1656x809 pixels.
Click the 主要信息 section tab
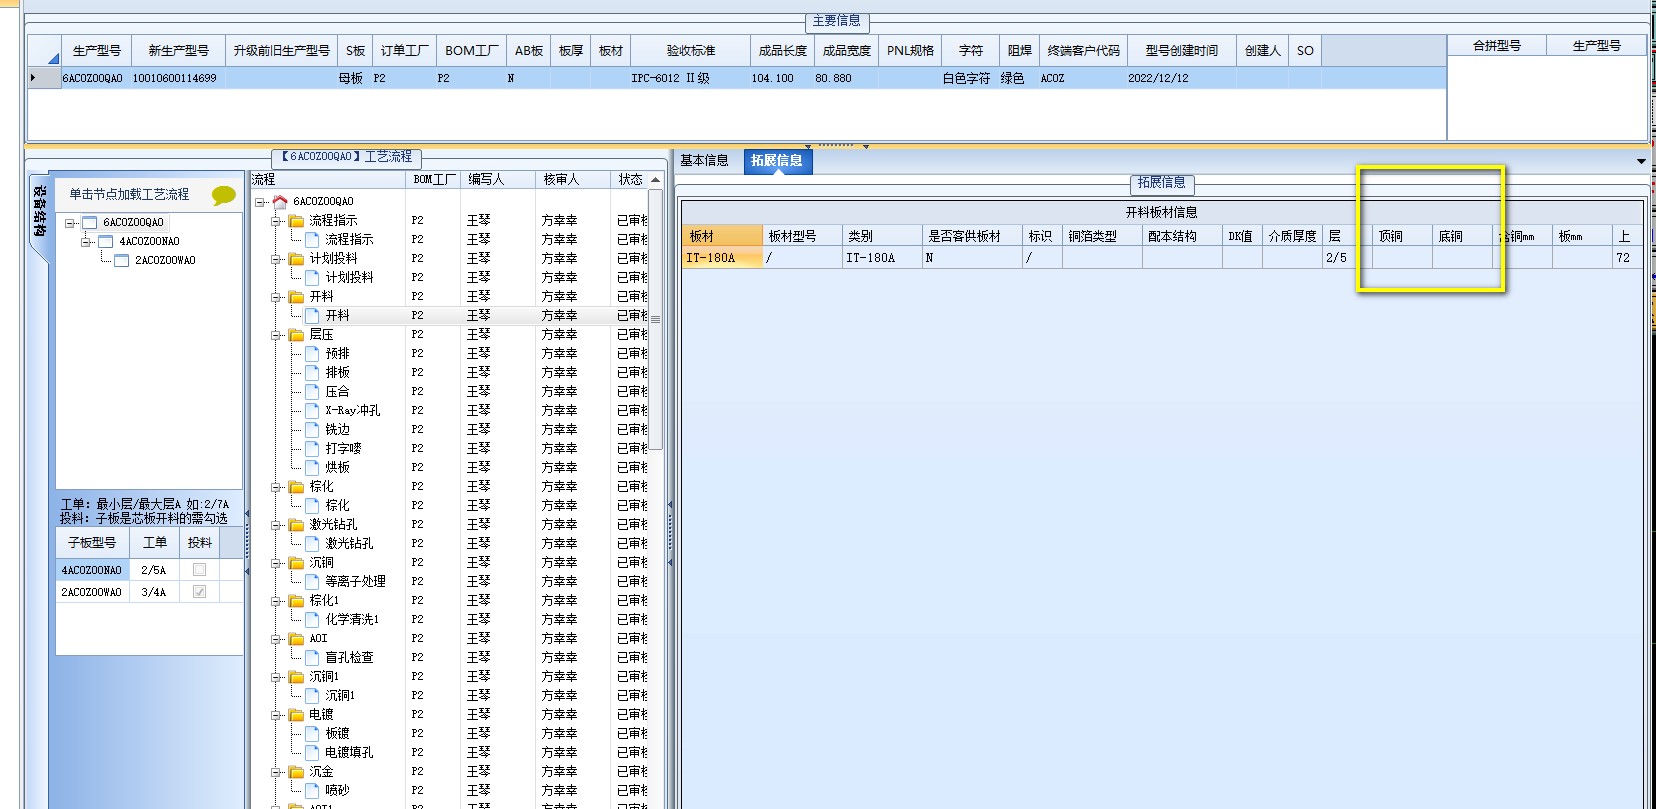tap(836, 21)
